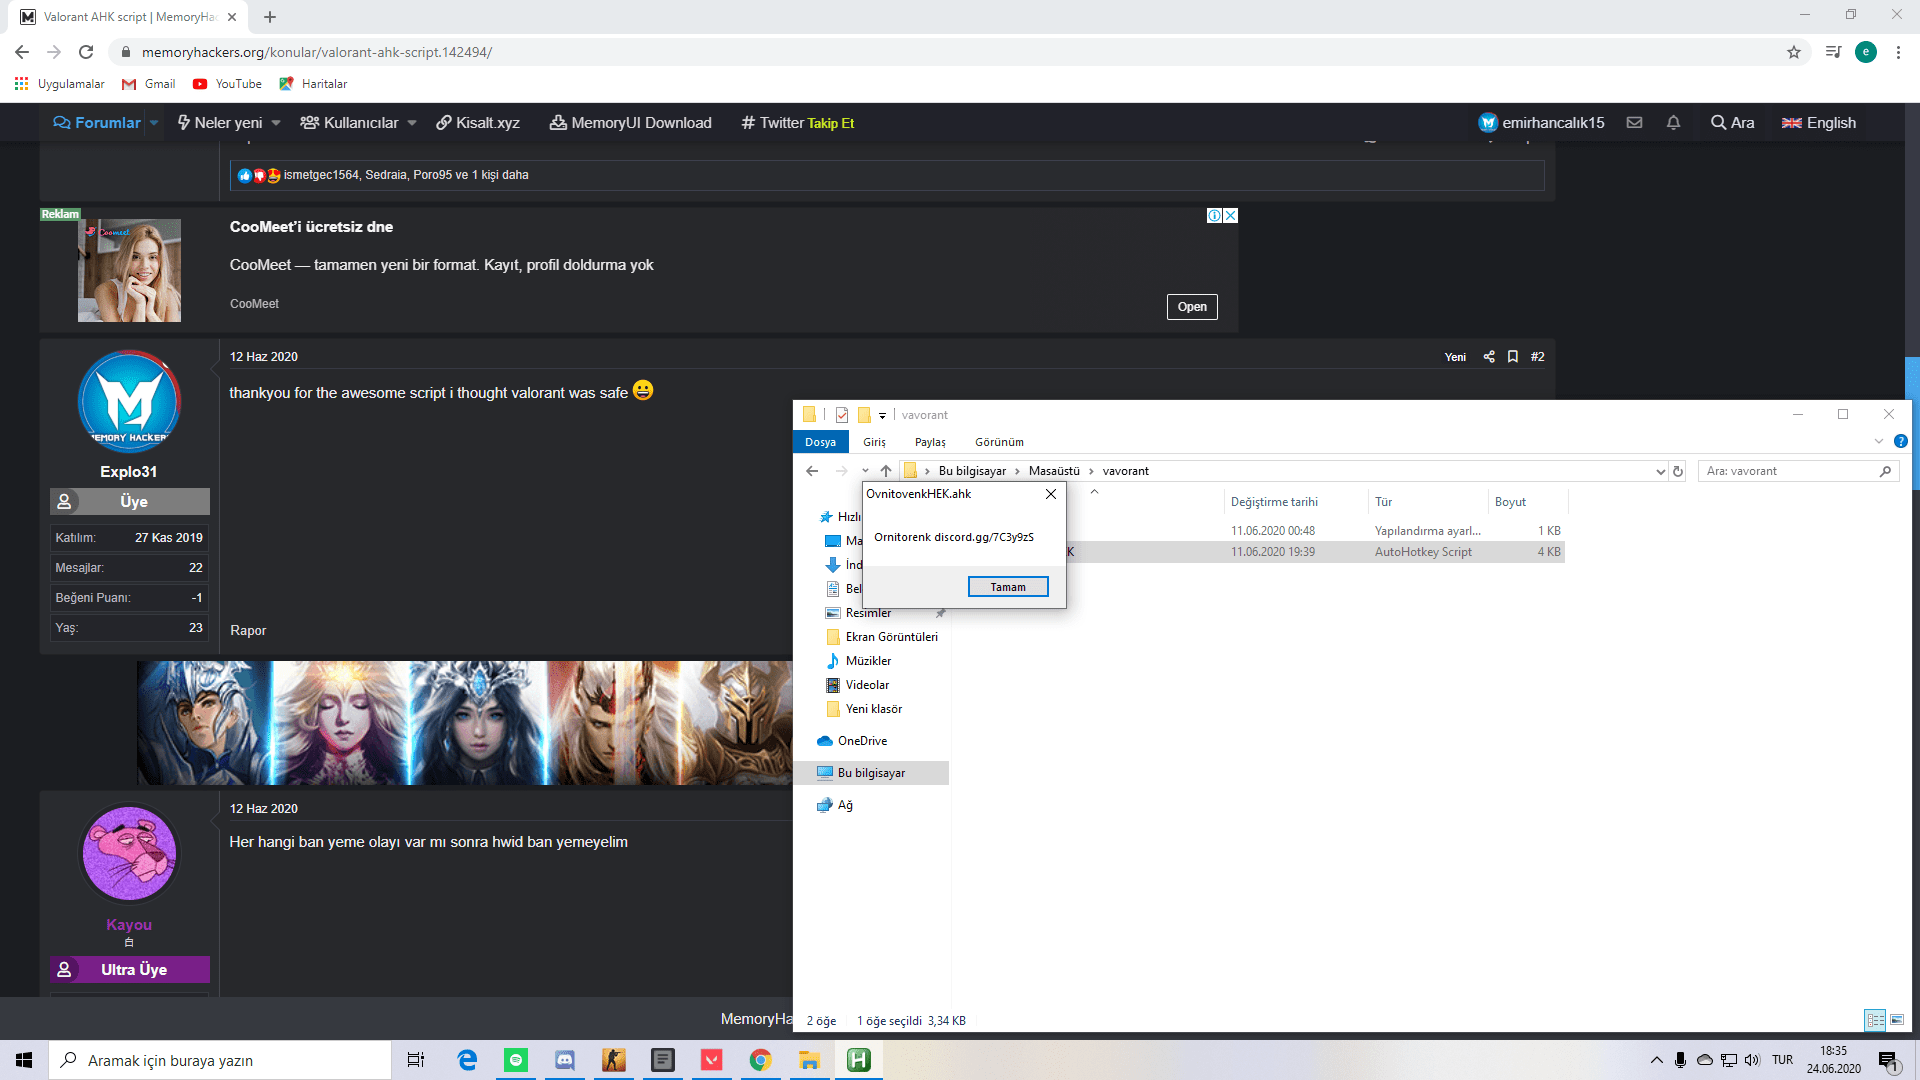Screen dimensions: 1920x1080
Task: Open Kayou user profile name
Action: [129, 925]
